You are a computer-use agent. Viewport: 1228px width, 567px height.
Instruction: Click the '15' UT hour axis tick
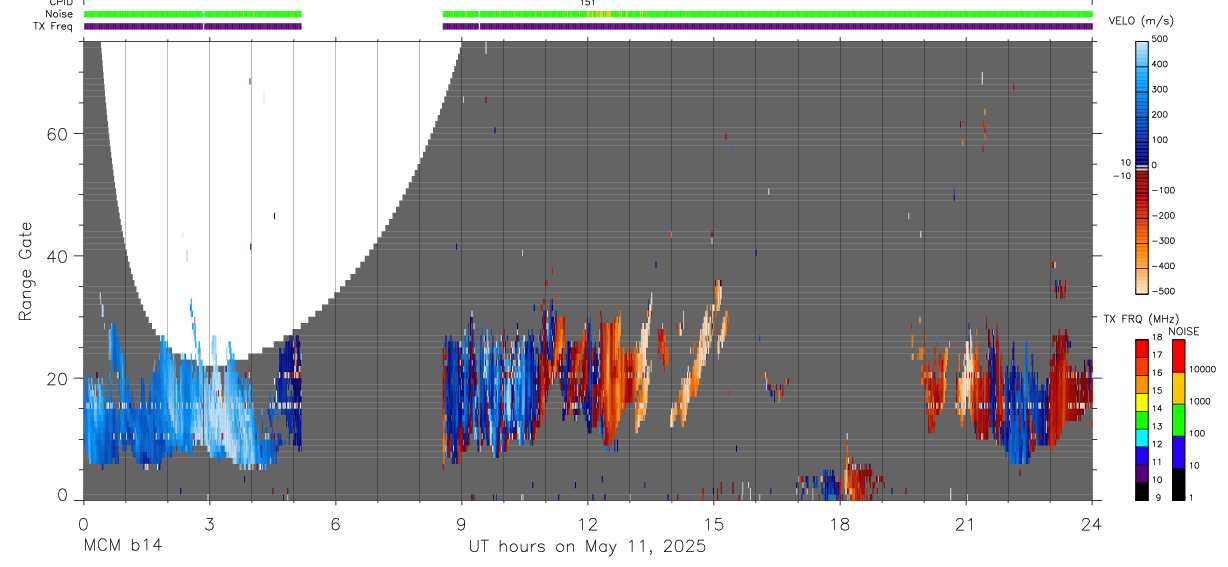[713, 523]
